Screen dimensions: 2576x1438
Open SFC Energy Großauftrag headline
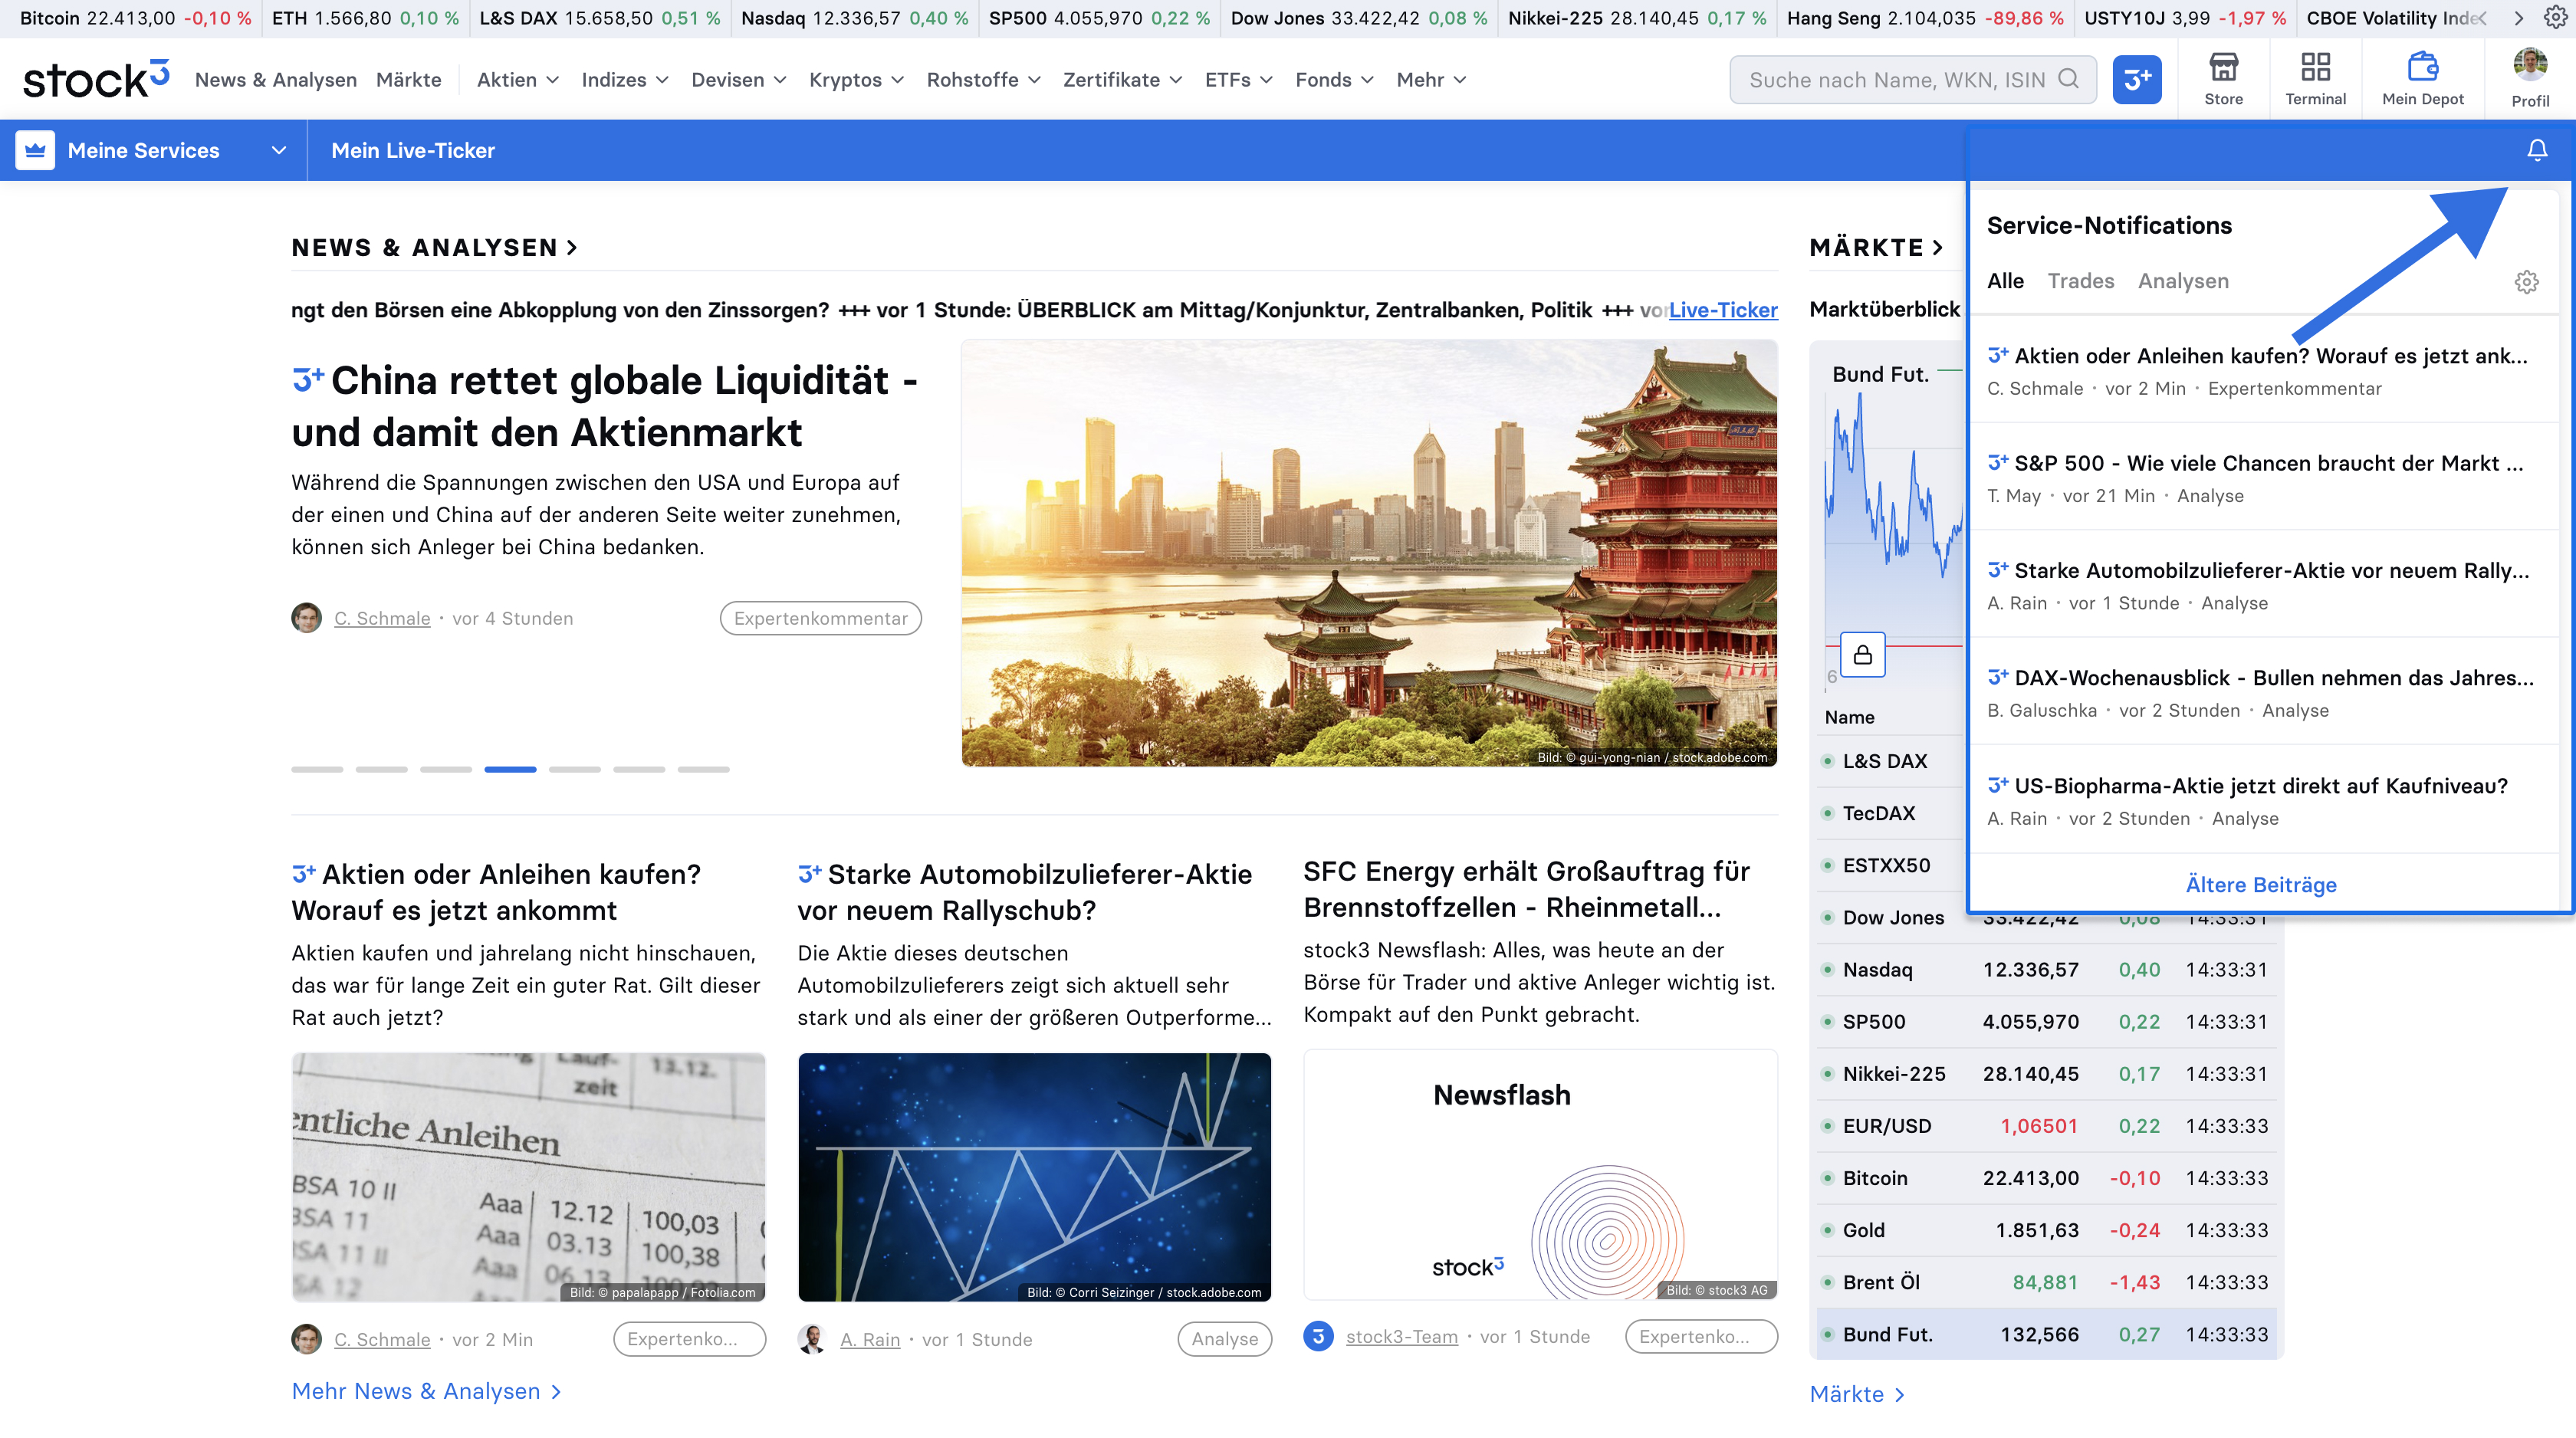[x=1527, y=889]
